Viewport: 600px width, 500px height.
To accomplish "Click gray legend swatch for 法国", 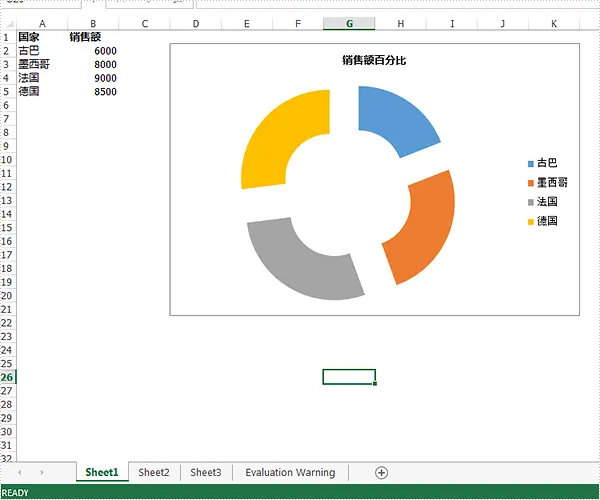I will pos(531,202).
